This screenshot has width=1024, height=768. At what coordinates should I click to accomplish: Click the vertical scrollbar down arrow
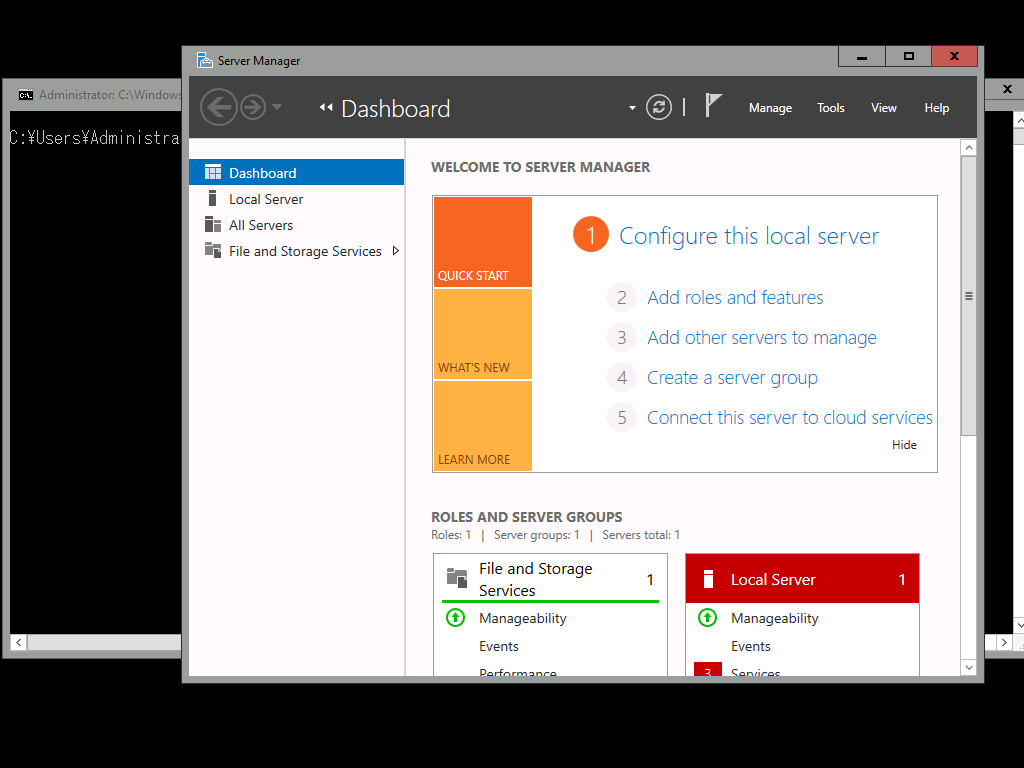pyautogui.click(x=968, y=667)
